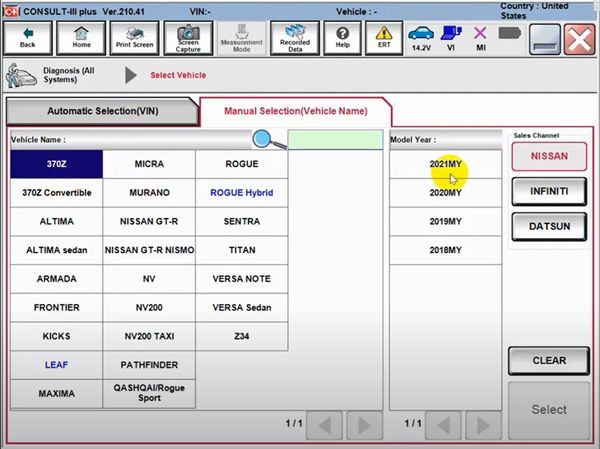Go to Home screen icon
The width and height of the screenshot is (600, 449).
click(x=81, y=38)
